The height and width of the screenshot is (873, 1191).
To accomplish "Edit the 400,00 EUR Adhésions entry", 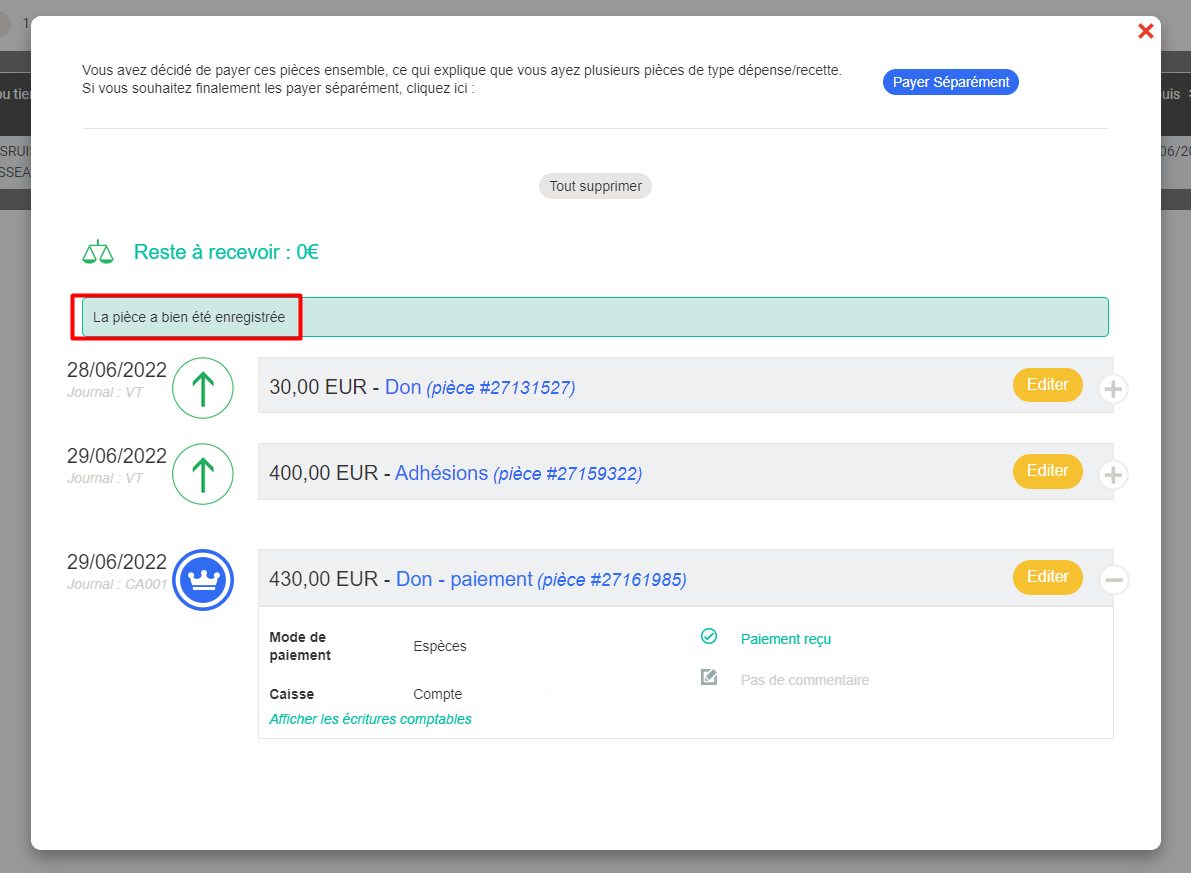I will click(1047, 471).
